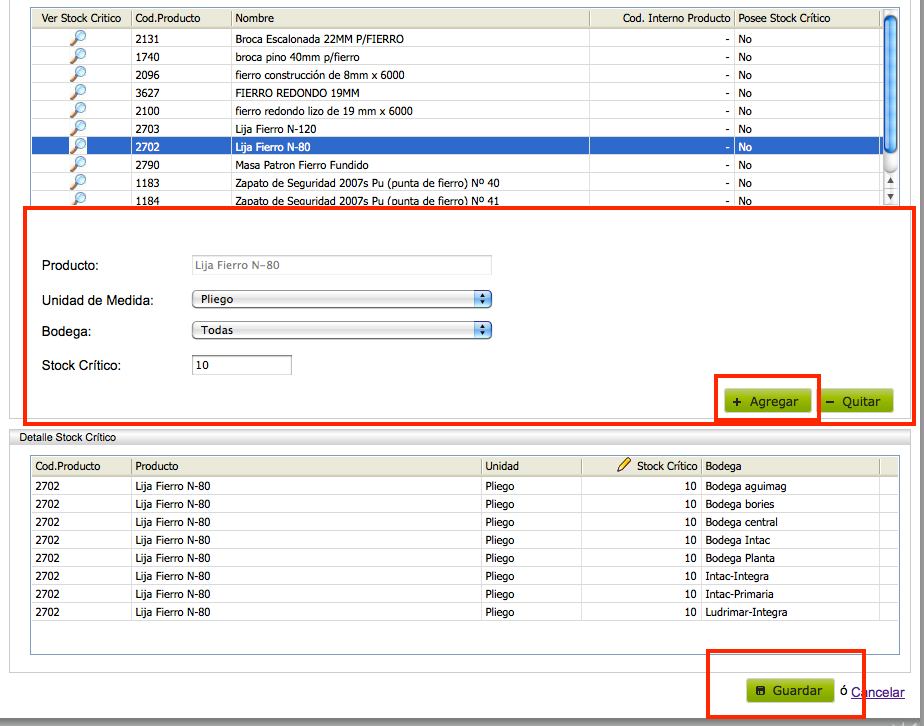Screen dimensions: 924x726
Task: Click Posee Stock Crítico column header
Action: (807, 18)
